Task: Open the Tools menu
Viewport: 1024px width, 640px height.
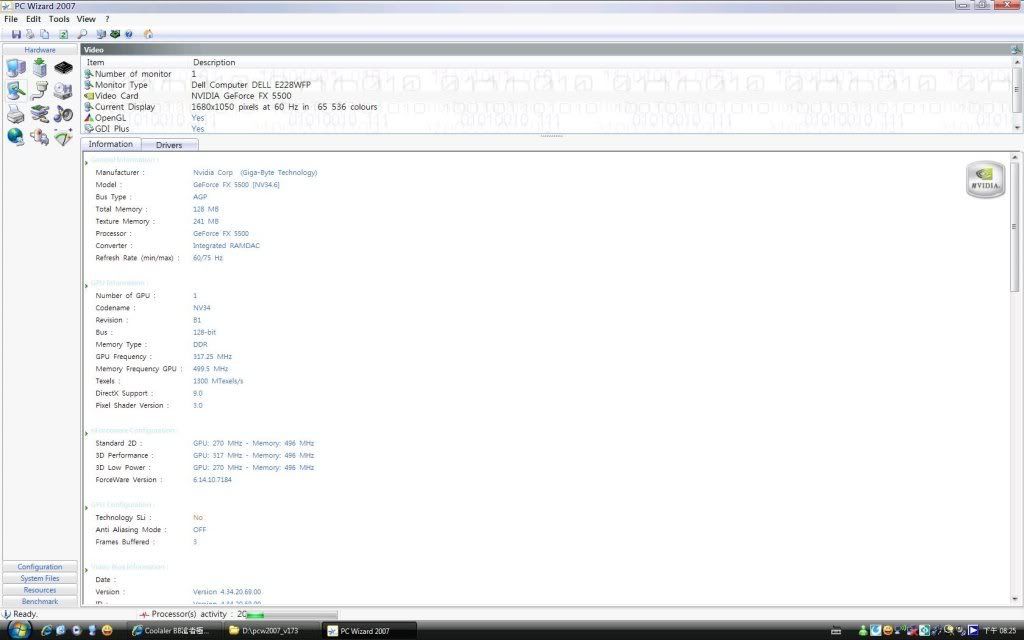Action: [59, 19]
